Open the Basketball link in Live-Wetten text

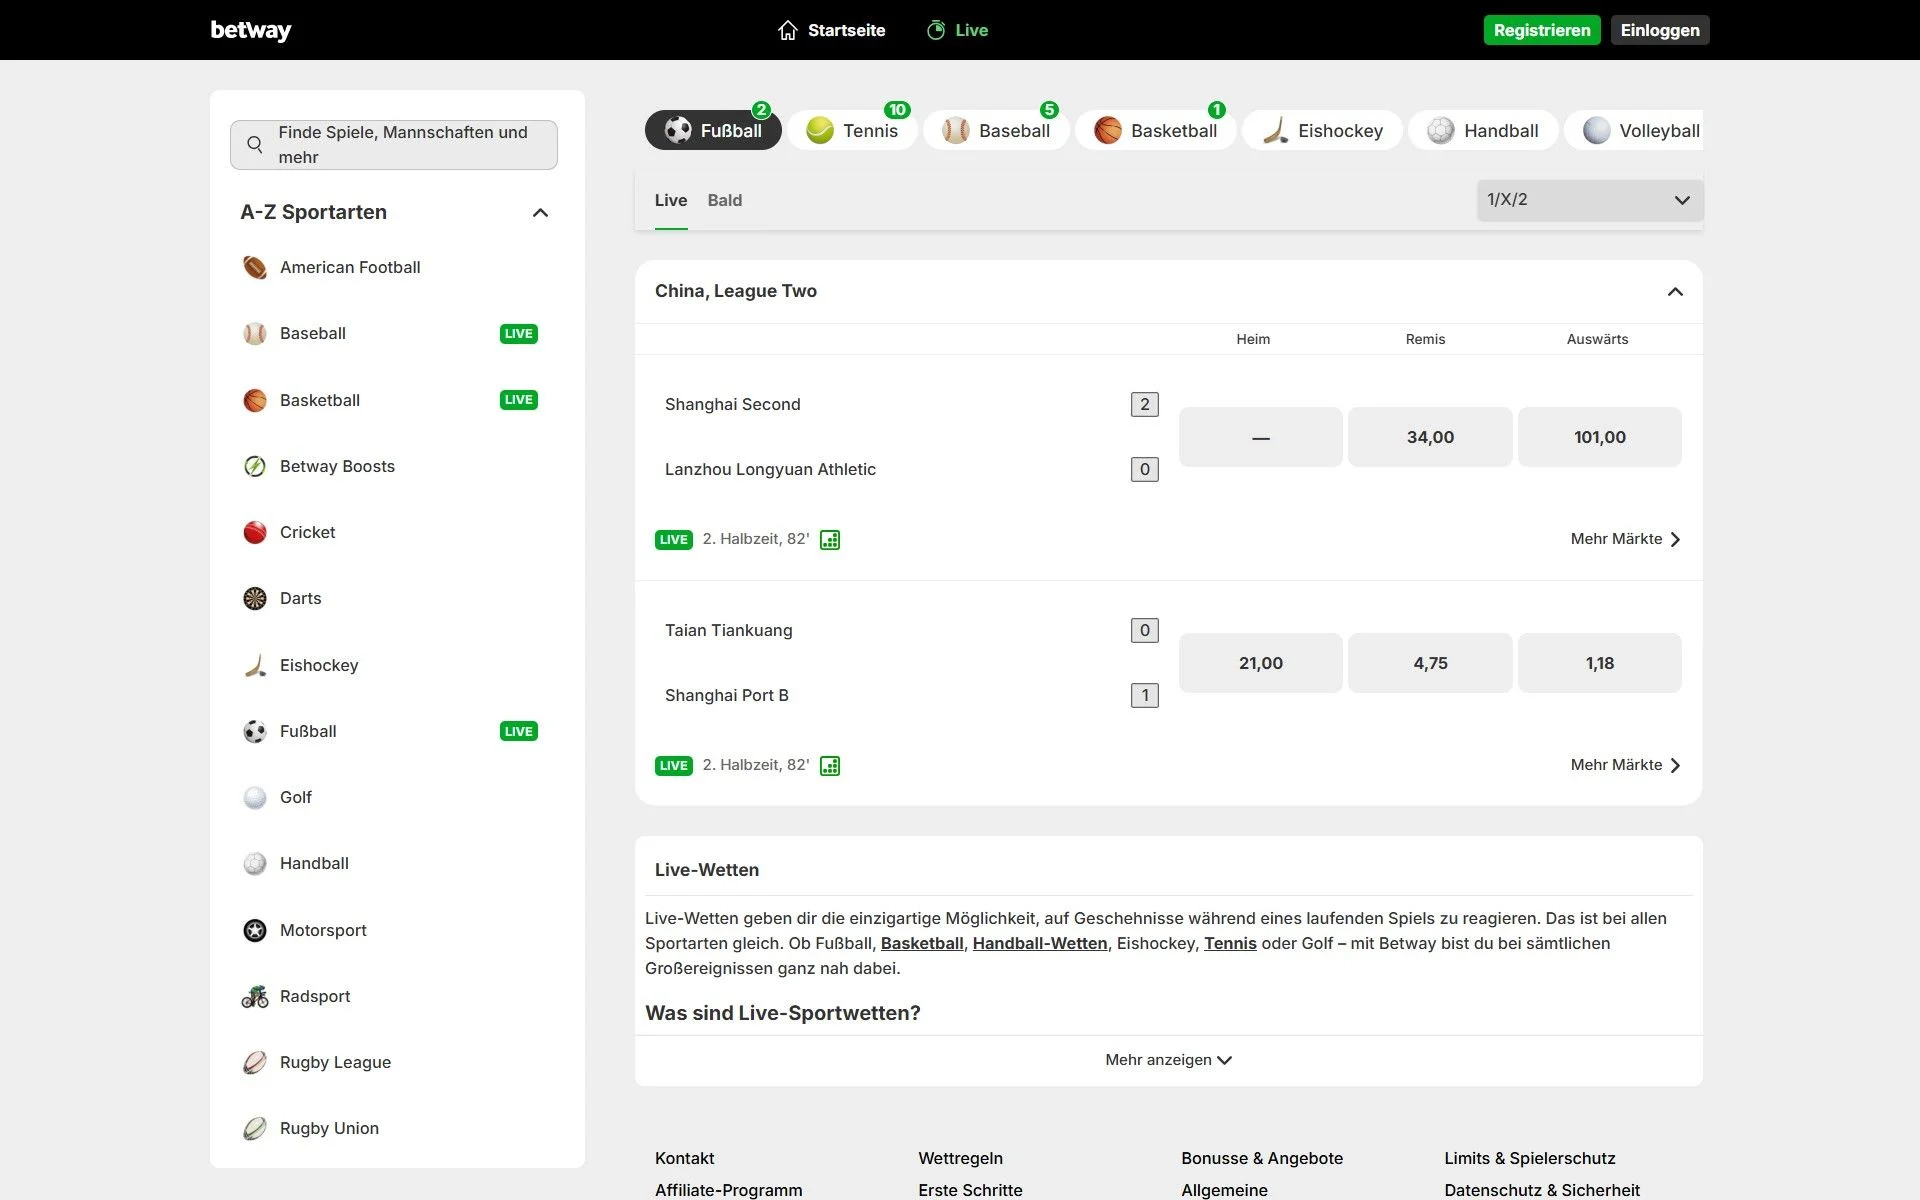pos(922,943)
